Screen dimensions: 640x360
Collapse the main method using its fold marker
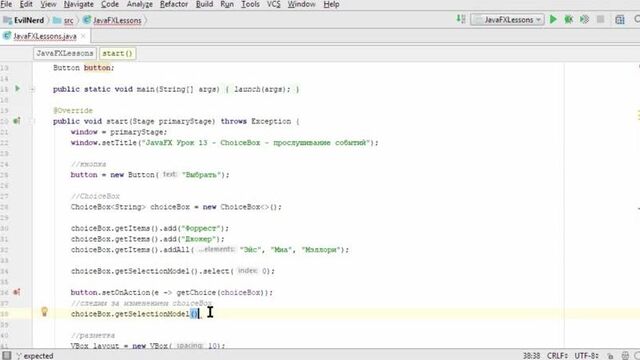point(32,89)
